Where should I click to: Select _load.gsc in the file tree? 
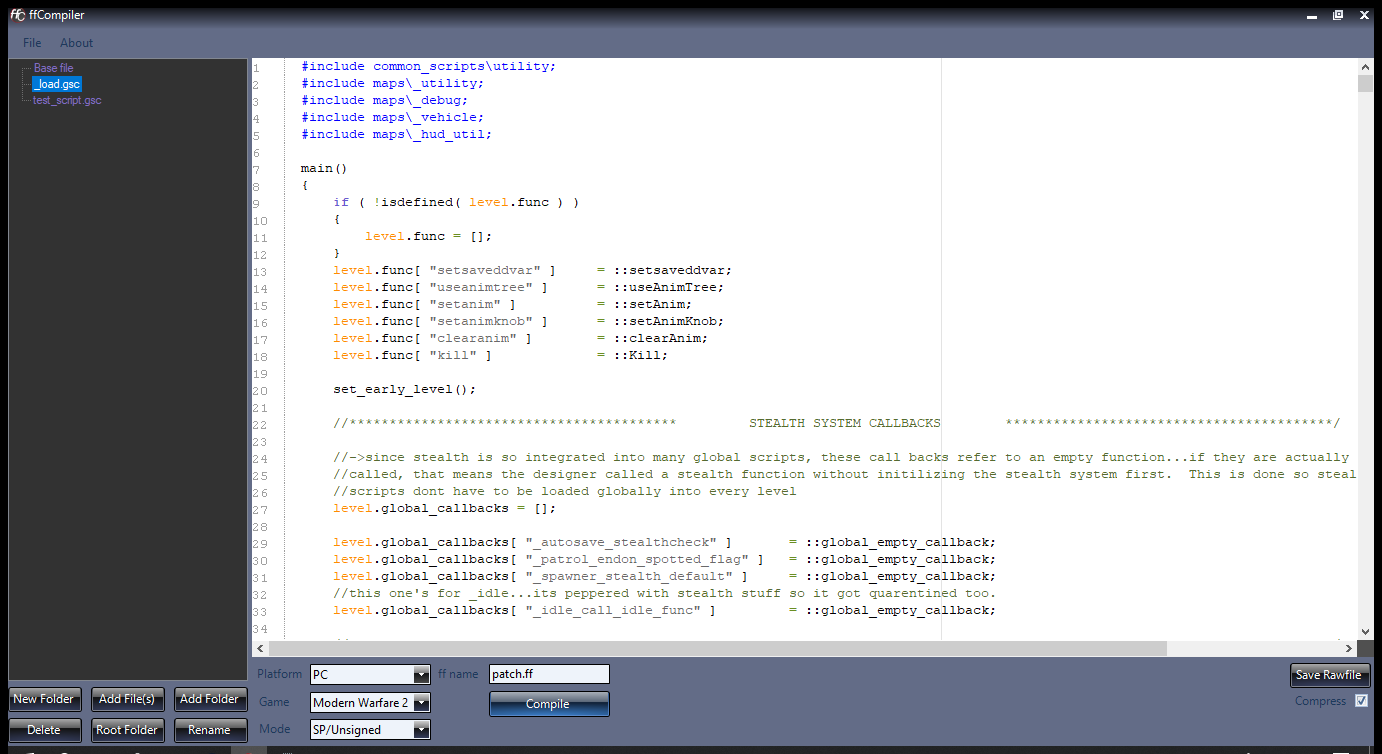(56, 84)
